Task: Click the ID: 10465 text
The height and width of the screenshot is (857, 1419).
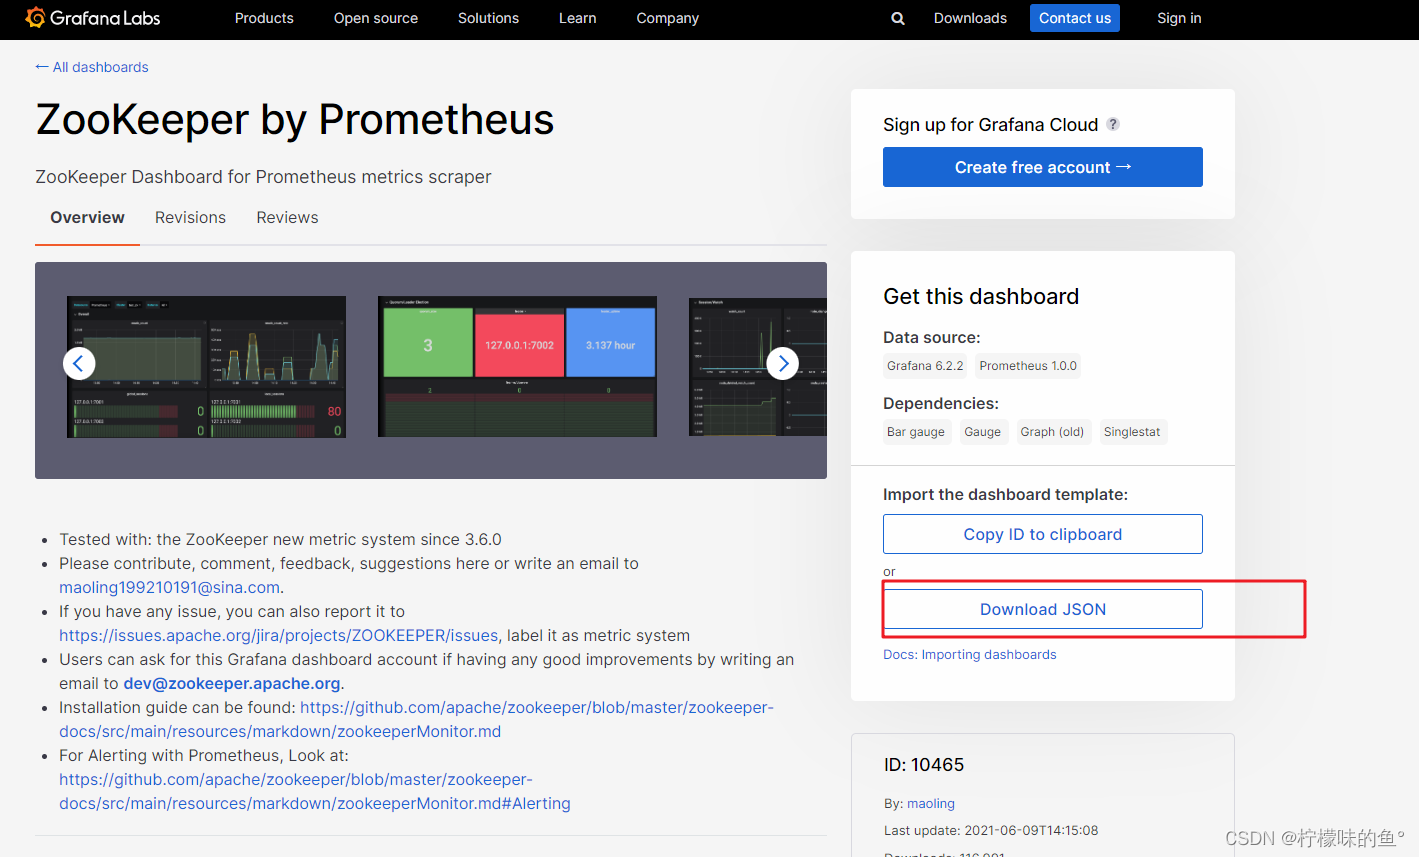Action: [x=924, y=764]
